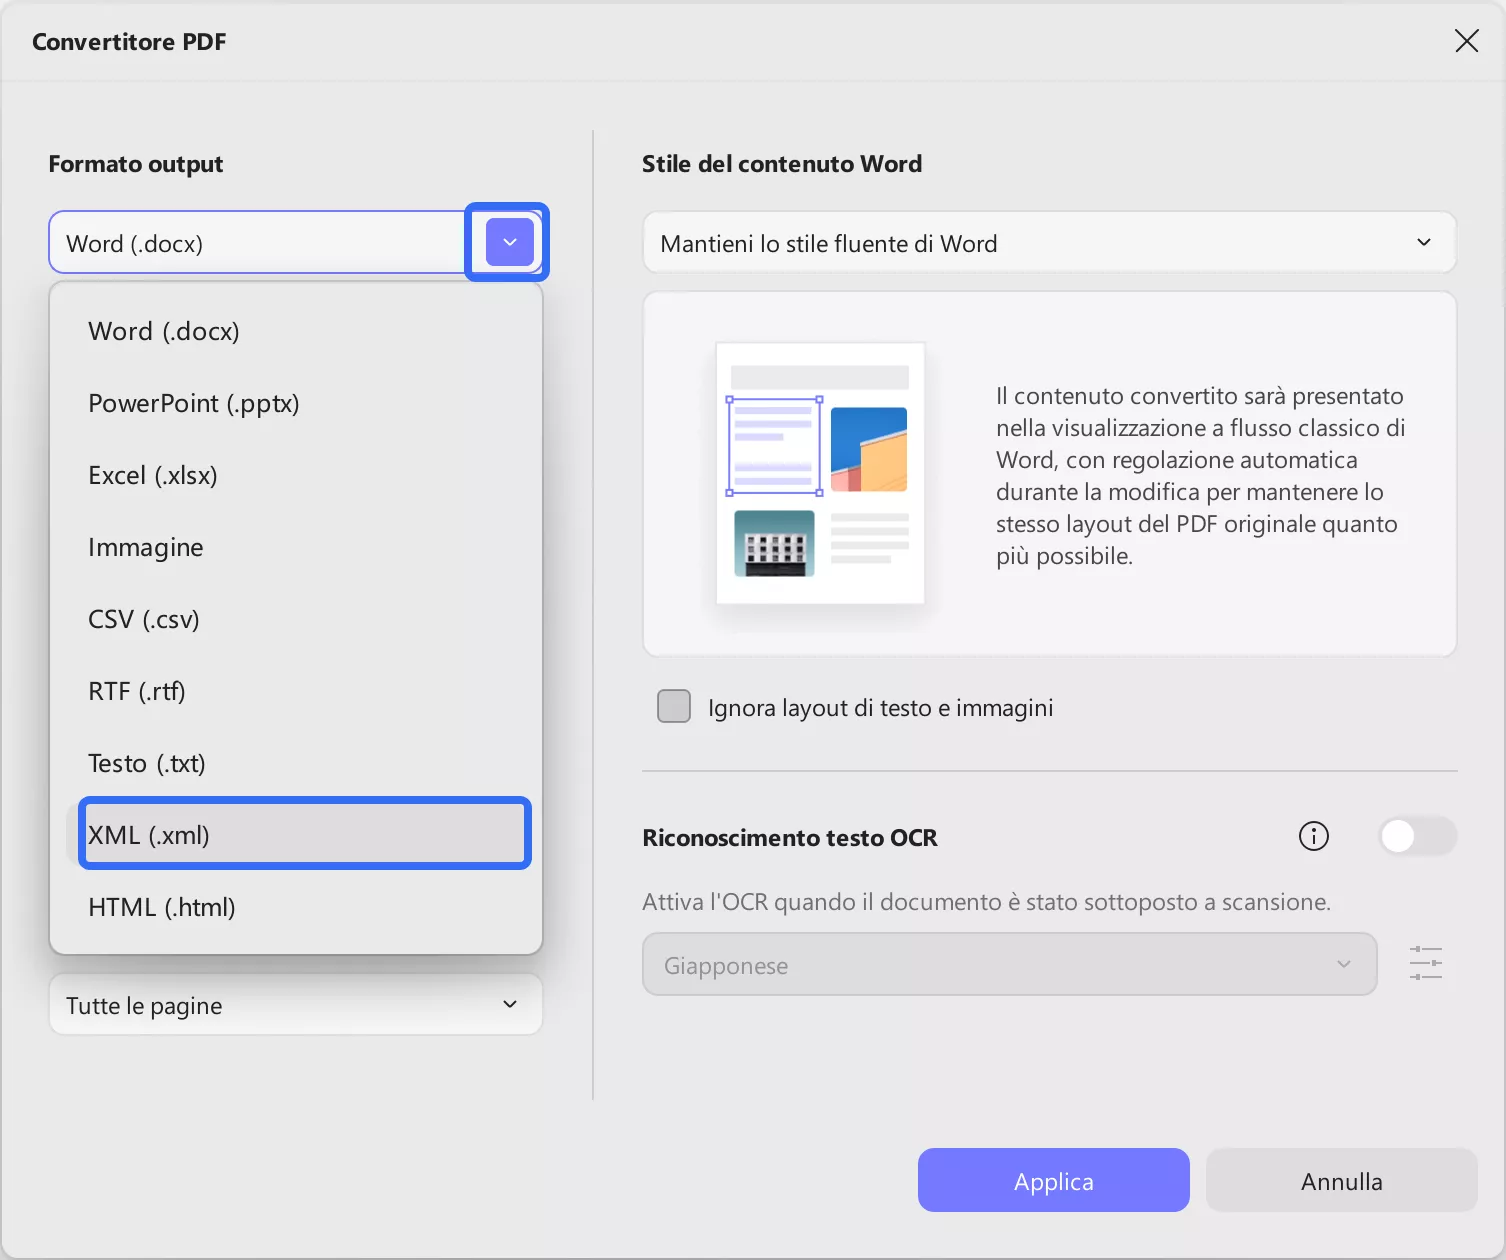This screenshot has width=1506, height=1260.
Task: Close the Convertitore PDF dialog
Action: pos(1466,41)
